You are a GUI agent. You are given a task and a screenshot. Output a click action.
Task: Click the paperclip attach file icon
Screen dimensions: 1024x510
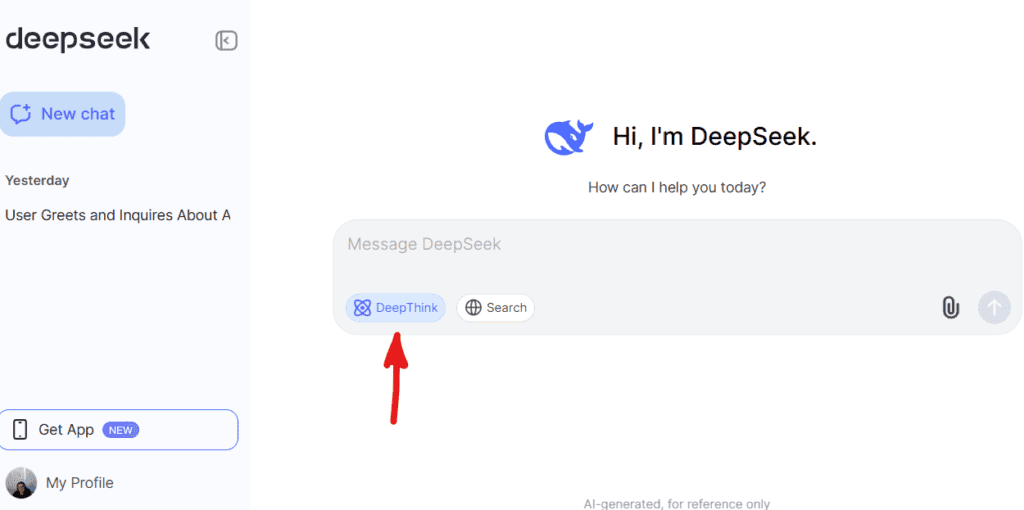pos(950,308)
